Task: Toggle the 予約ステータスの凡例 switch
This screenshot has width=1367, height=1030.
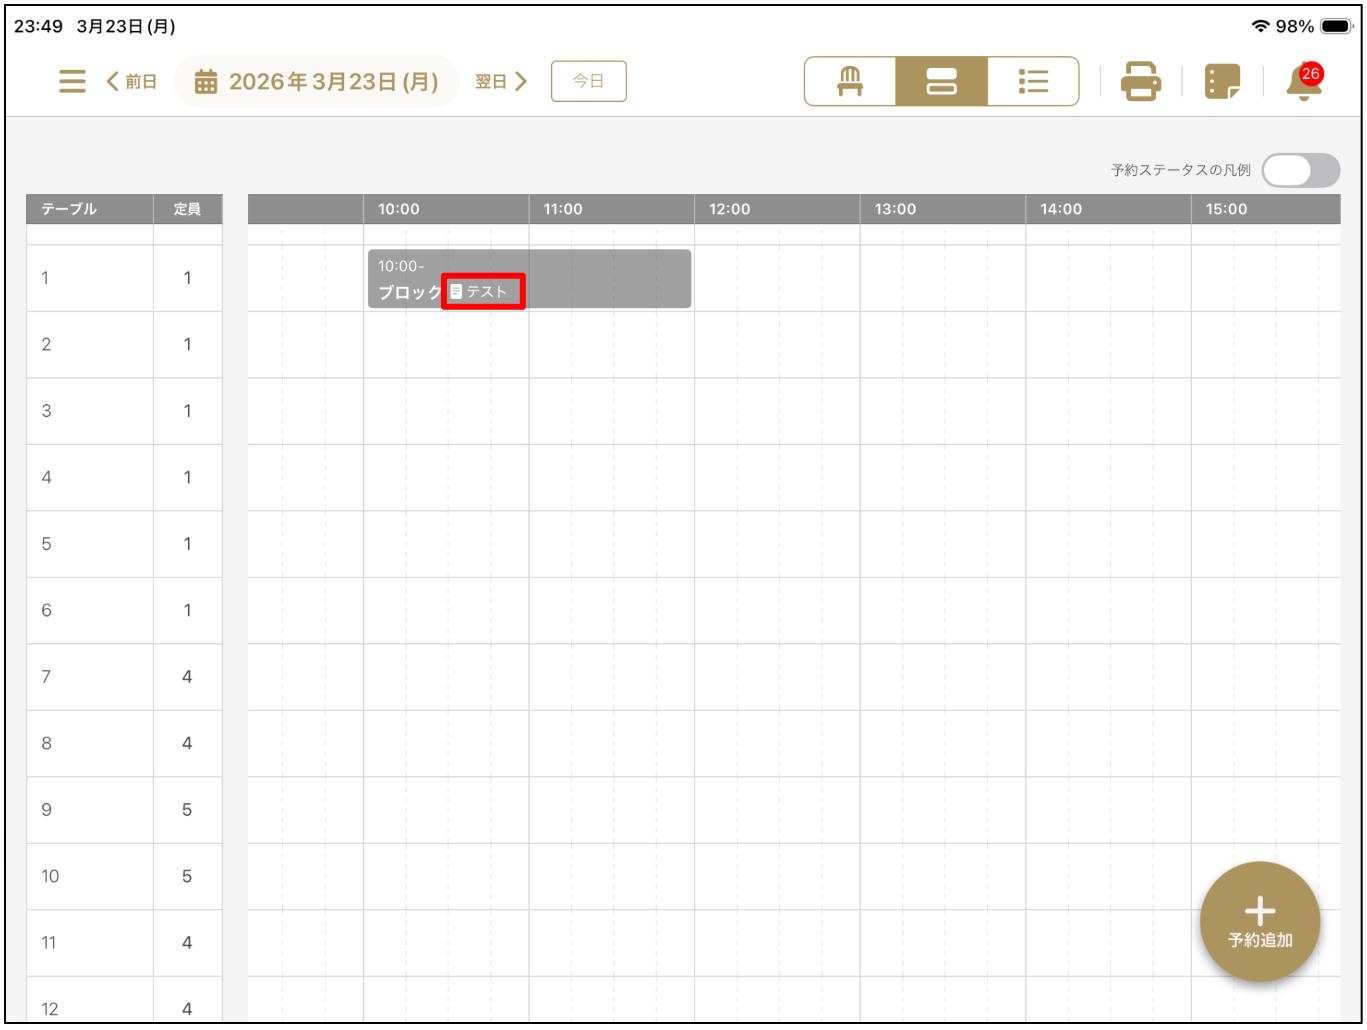Action: pyautogui.click(x=1300, y=170)
